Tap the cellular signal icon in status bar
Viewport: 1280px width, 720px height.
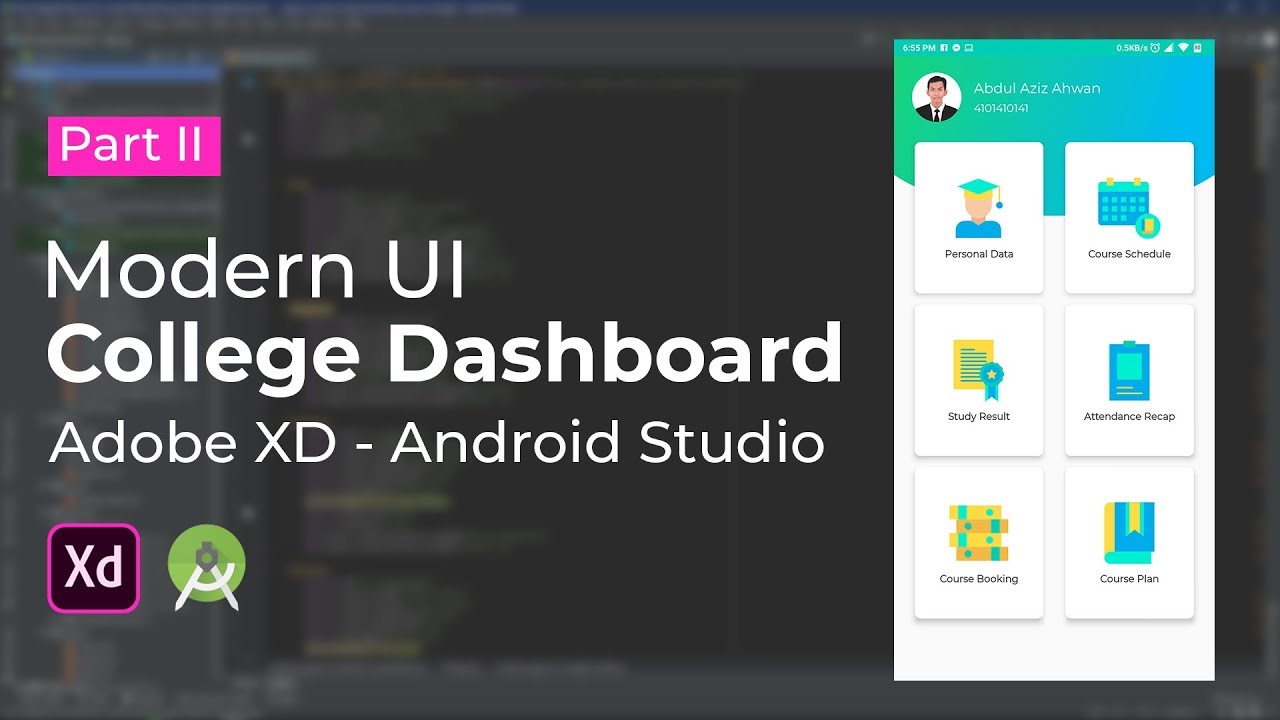(1169, 48)
